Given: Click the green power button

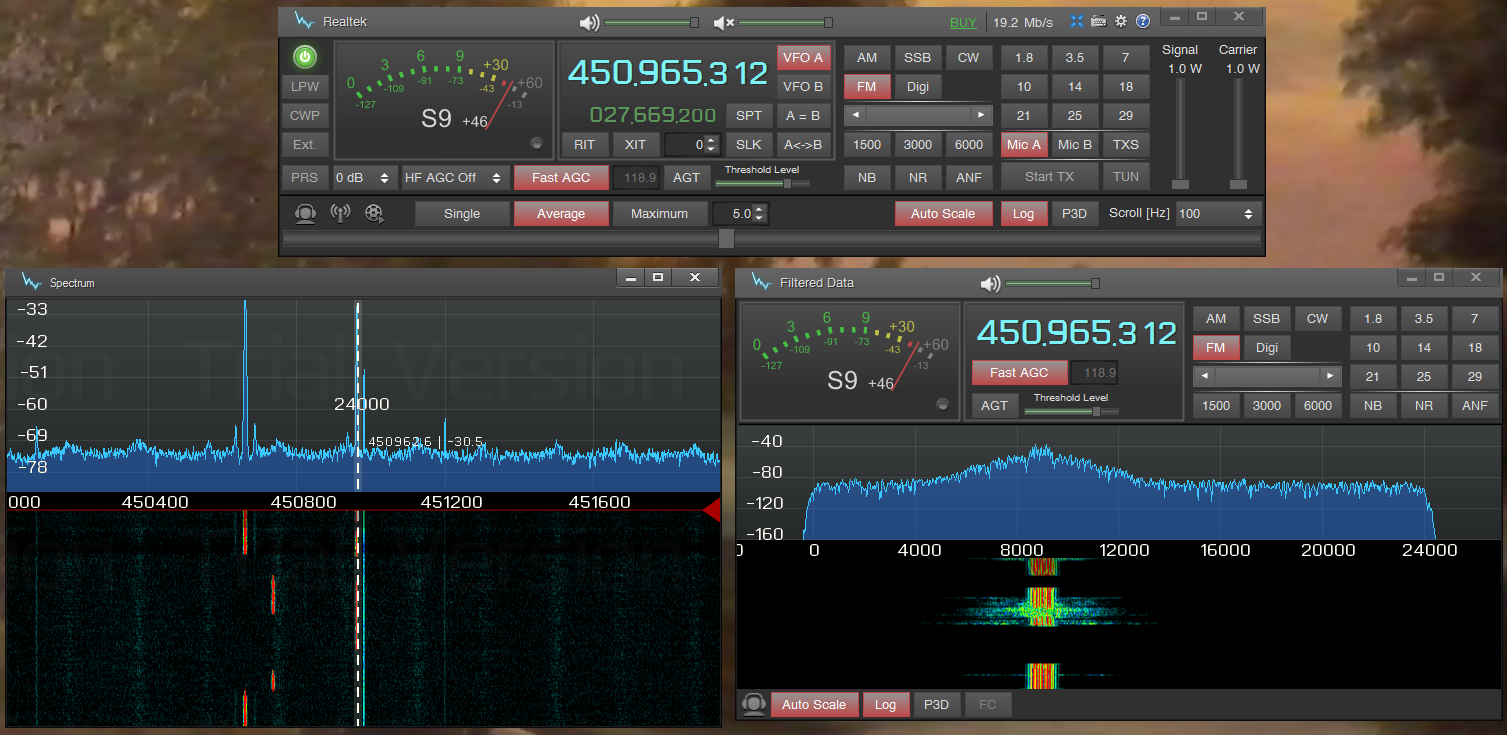Looking at the screenshot, I should coord(304,57).
